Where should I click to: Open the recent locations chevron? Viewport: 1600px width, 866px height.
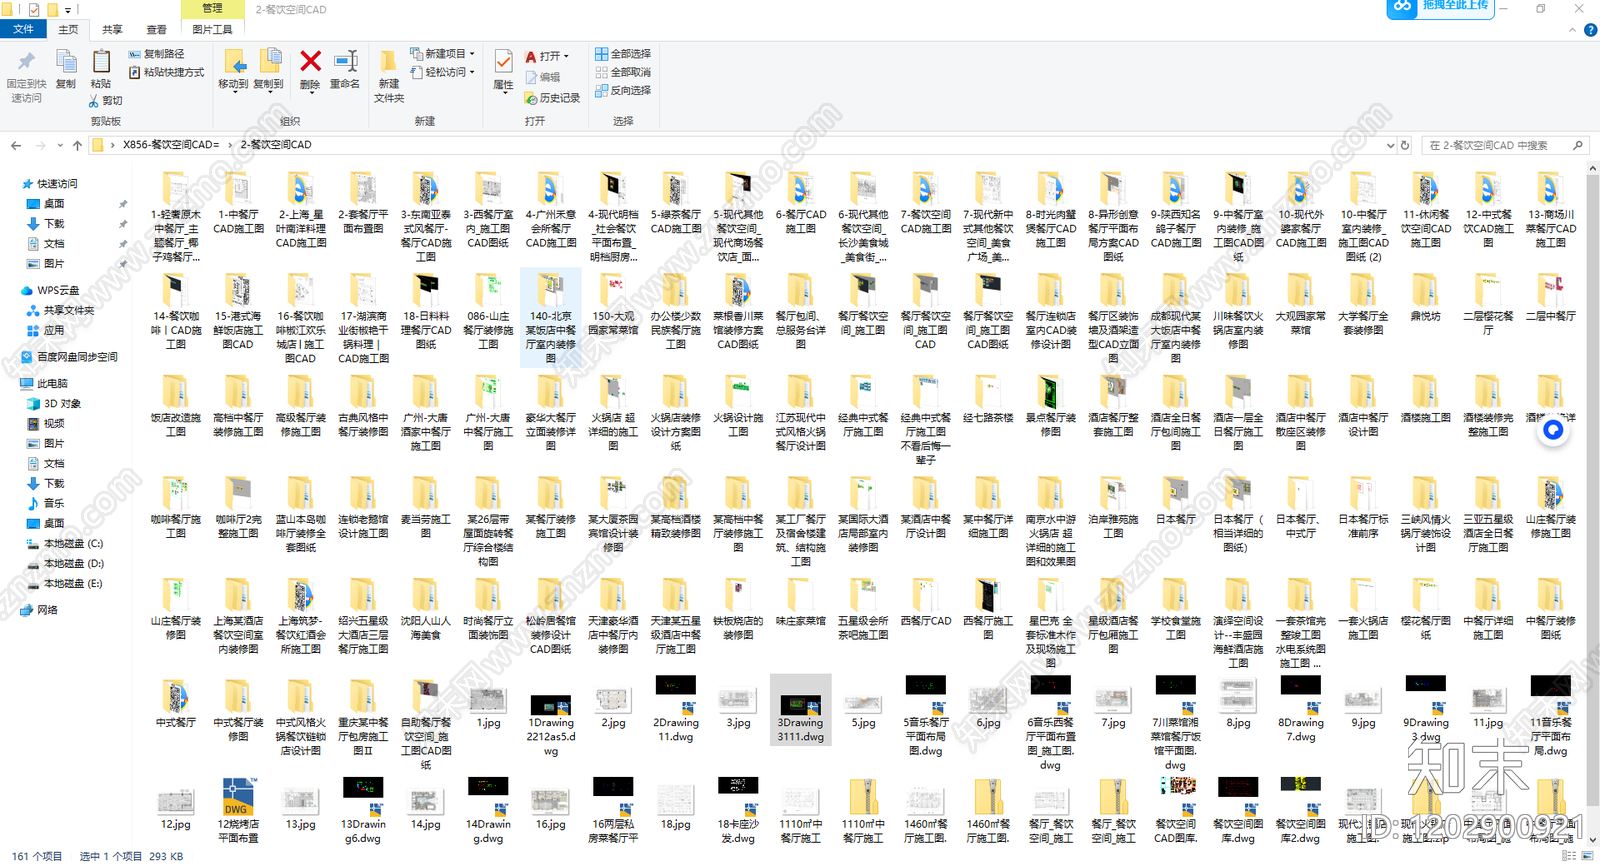pyautogui.click(x=60, y=146)
